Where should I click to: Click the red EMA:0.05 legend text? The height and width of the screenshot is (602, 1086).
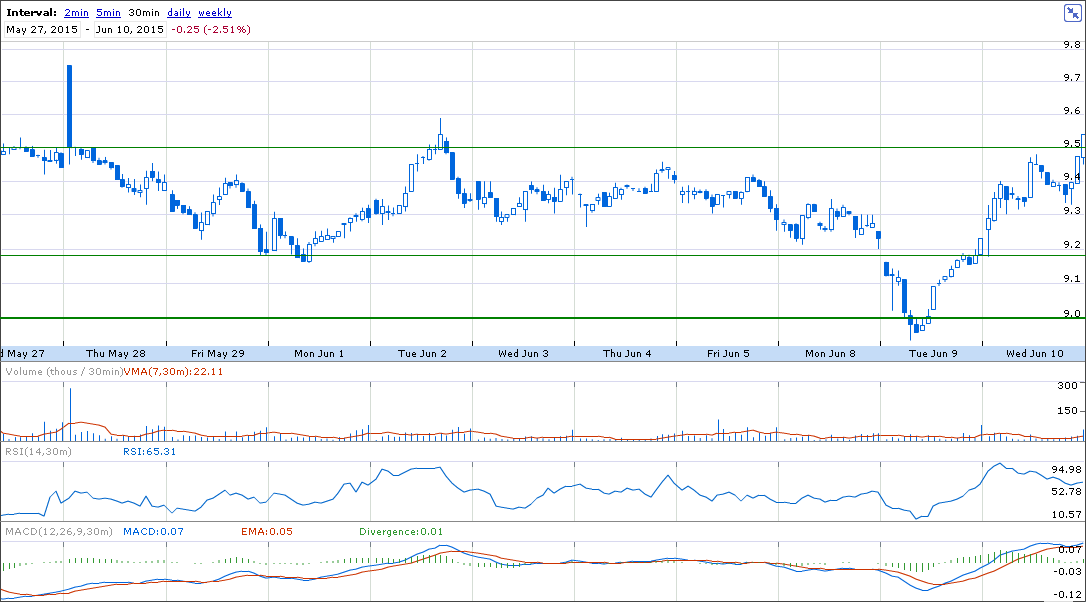click(x=264, y=532)
